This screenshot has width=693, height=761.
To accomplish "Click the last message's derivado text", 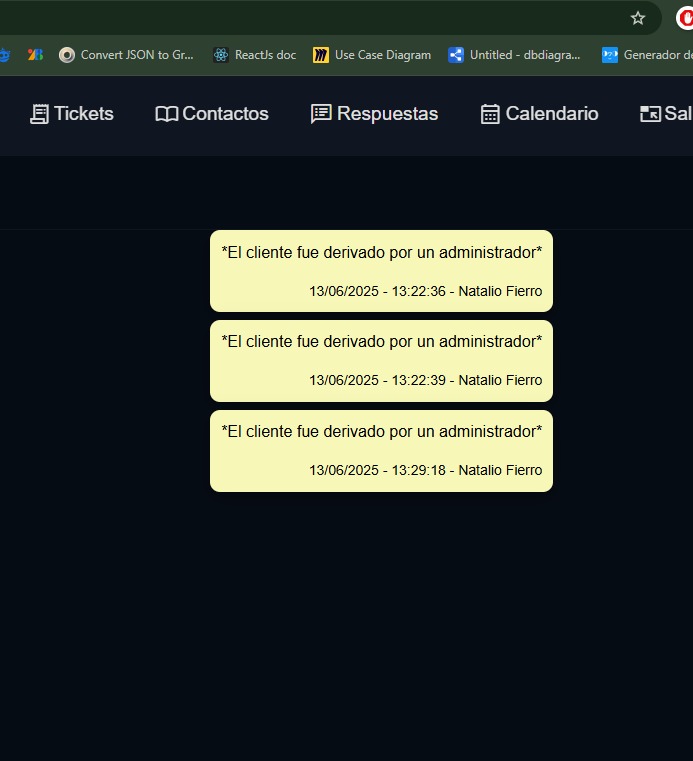I will 381,431.
